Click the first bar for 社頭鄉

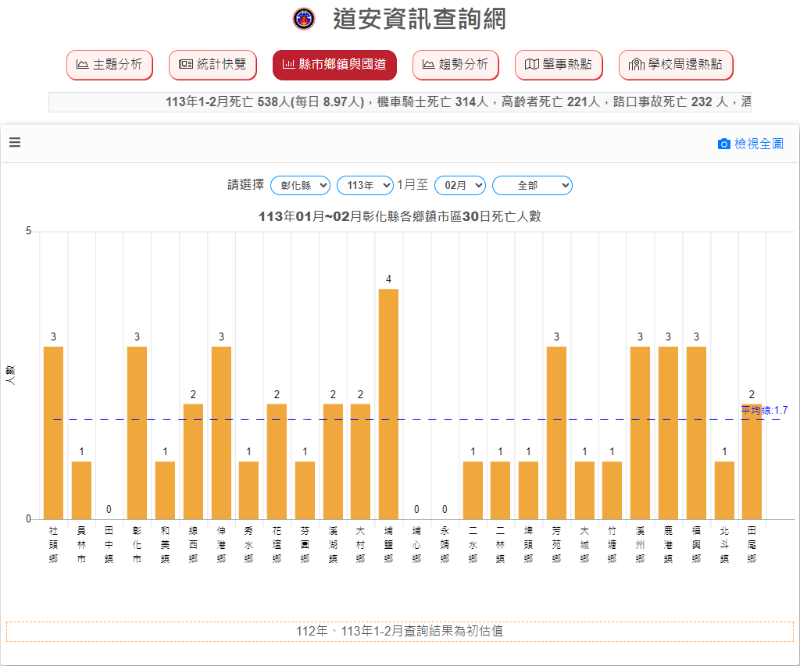[x=53, y=432]
